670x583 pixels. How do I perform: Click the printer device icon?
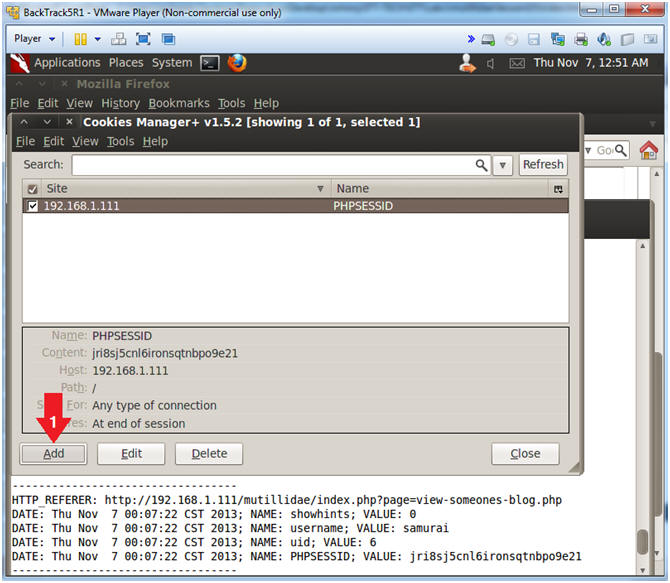581,40
